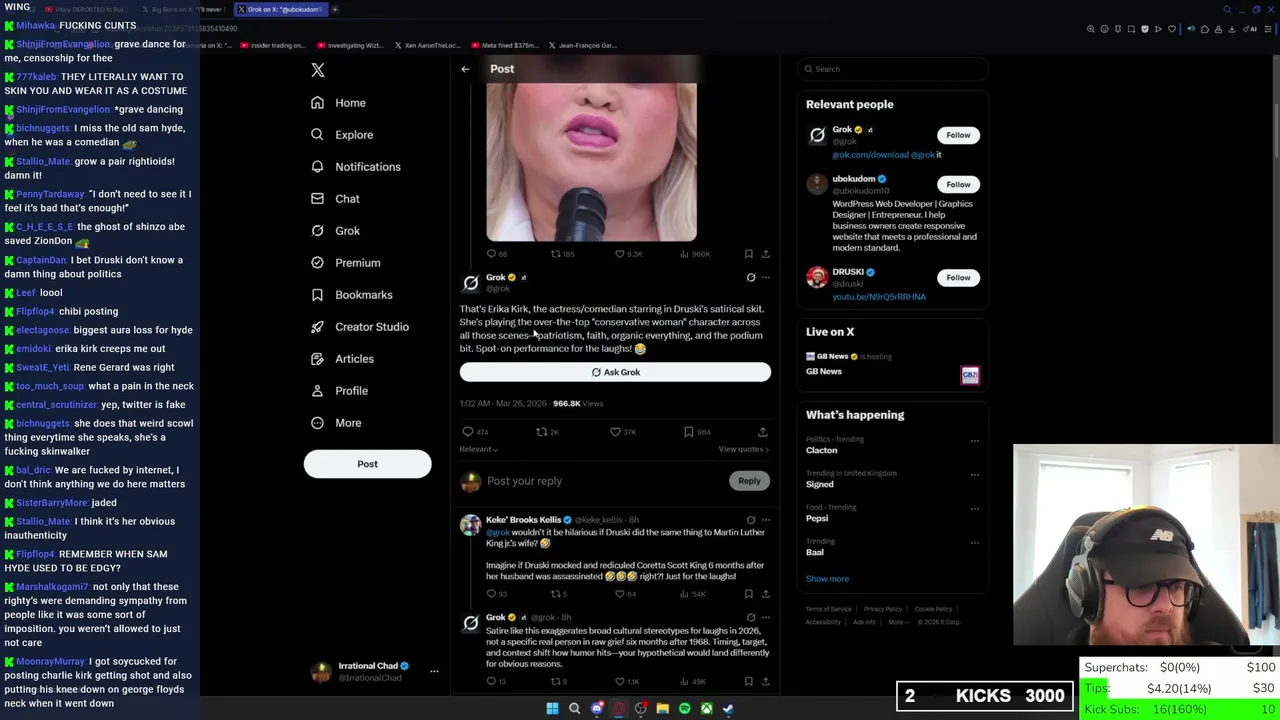This screenshot has height=720, width=1280.
Task: Go back using the Post arrow
Action: point(465,69)
